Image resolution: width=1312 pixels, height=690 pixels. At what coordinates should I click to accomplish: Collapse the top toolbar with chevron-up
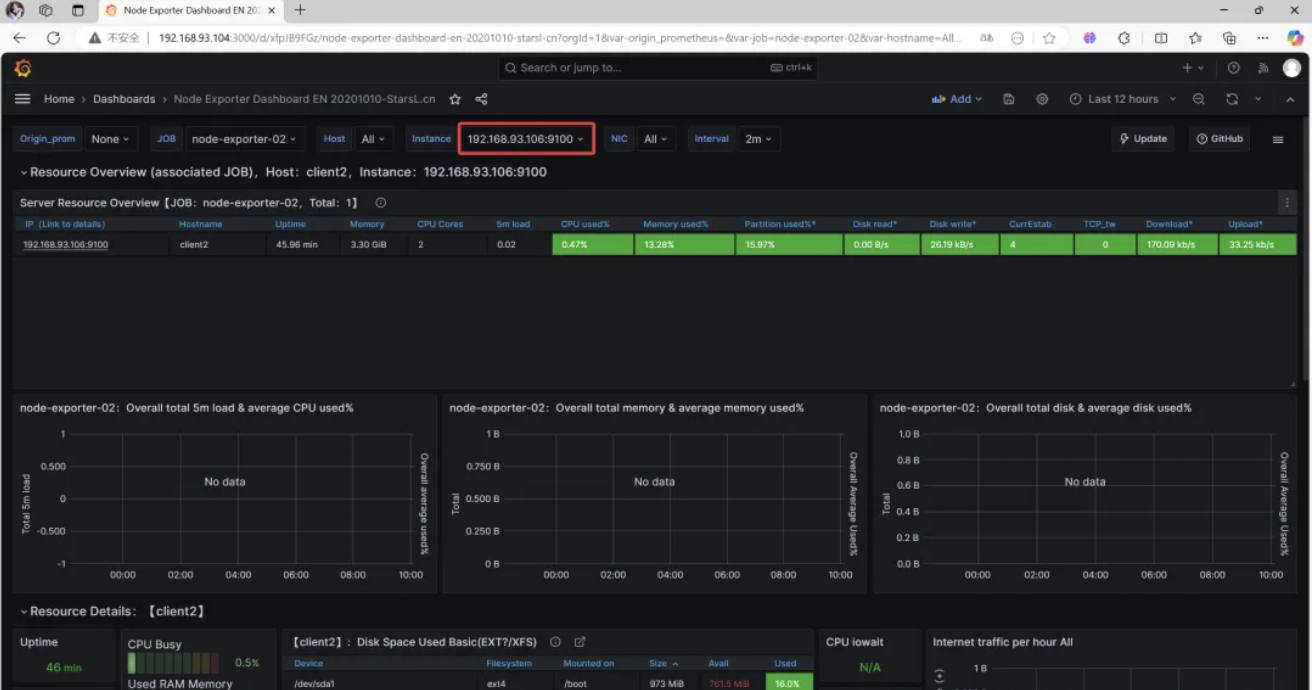[x=1289, y=99]
